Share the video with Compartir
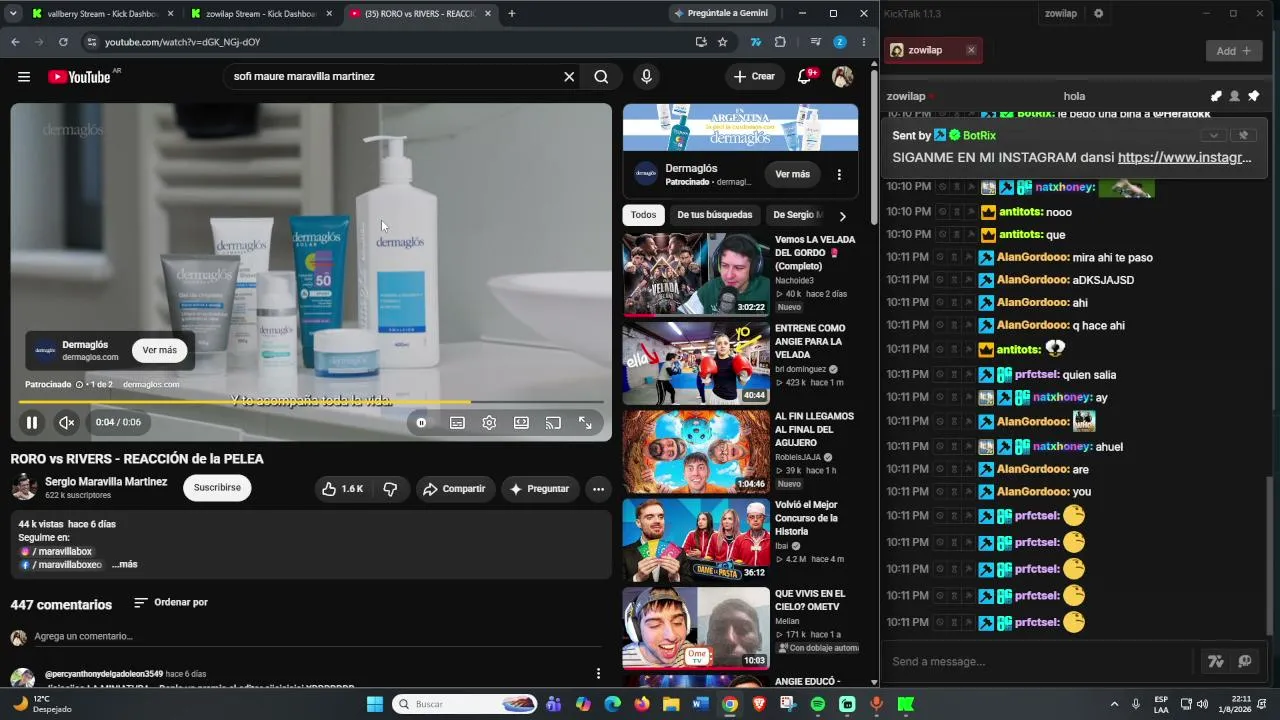The image size is (1280, 720). [x=454, y=489]
